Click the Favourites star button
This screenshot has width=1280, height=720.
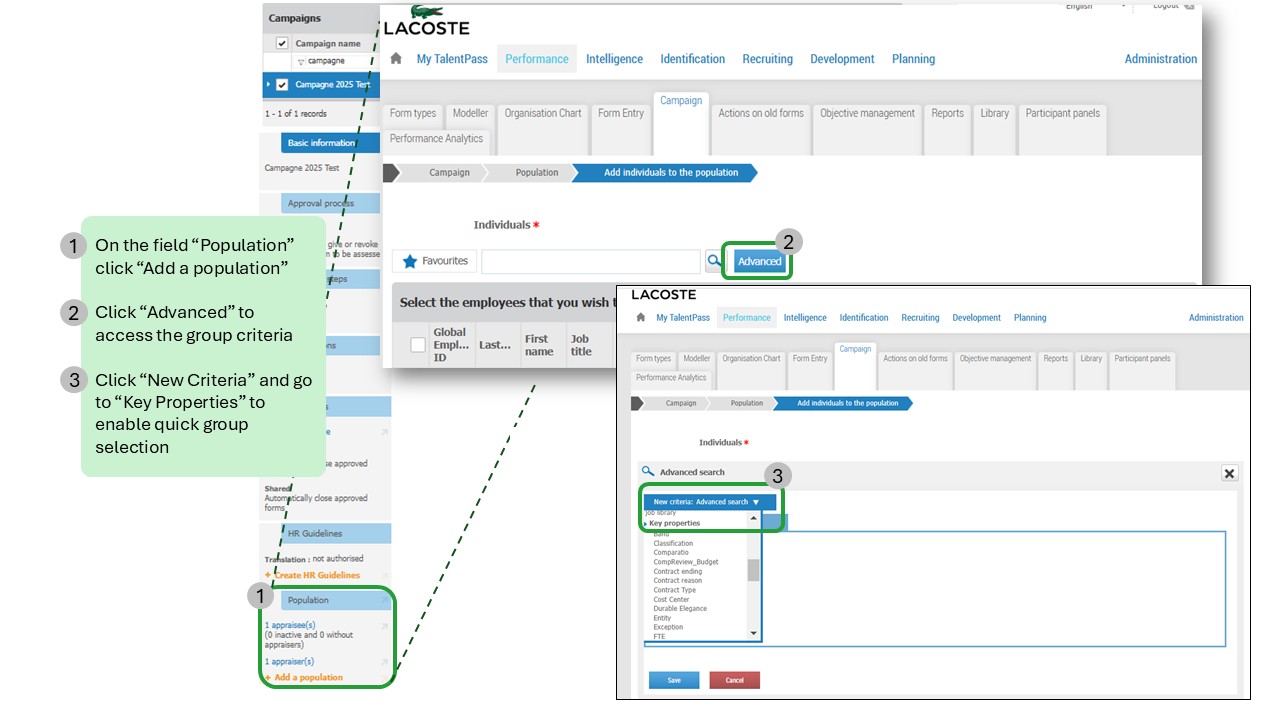coord(435,261)
